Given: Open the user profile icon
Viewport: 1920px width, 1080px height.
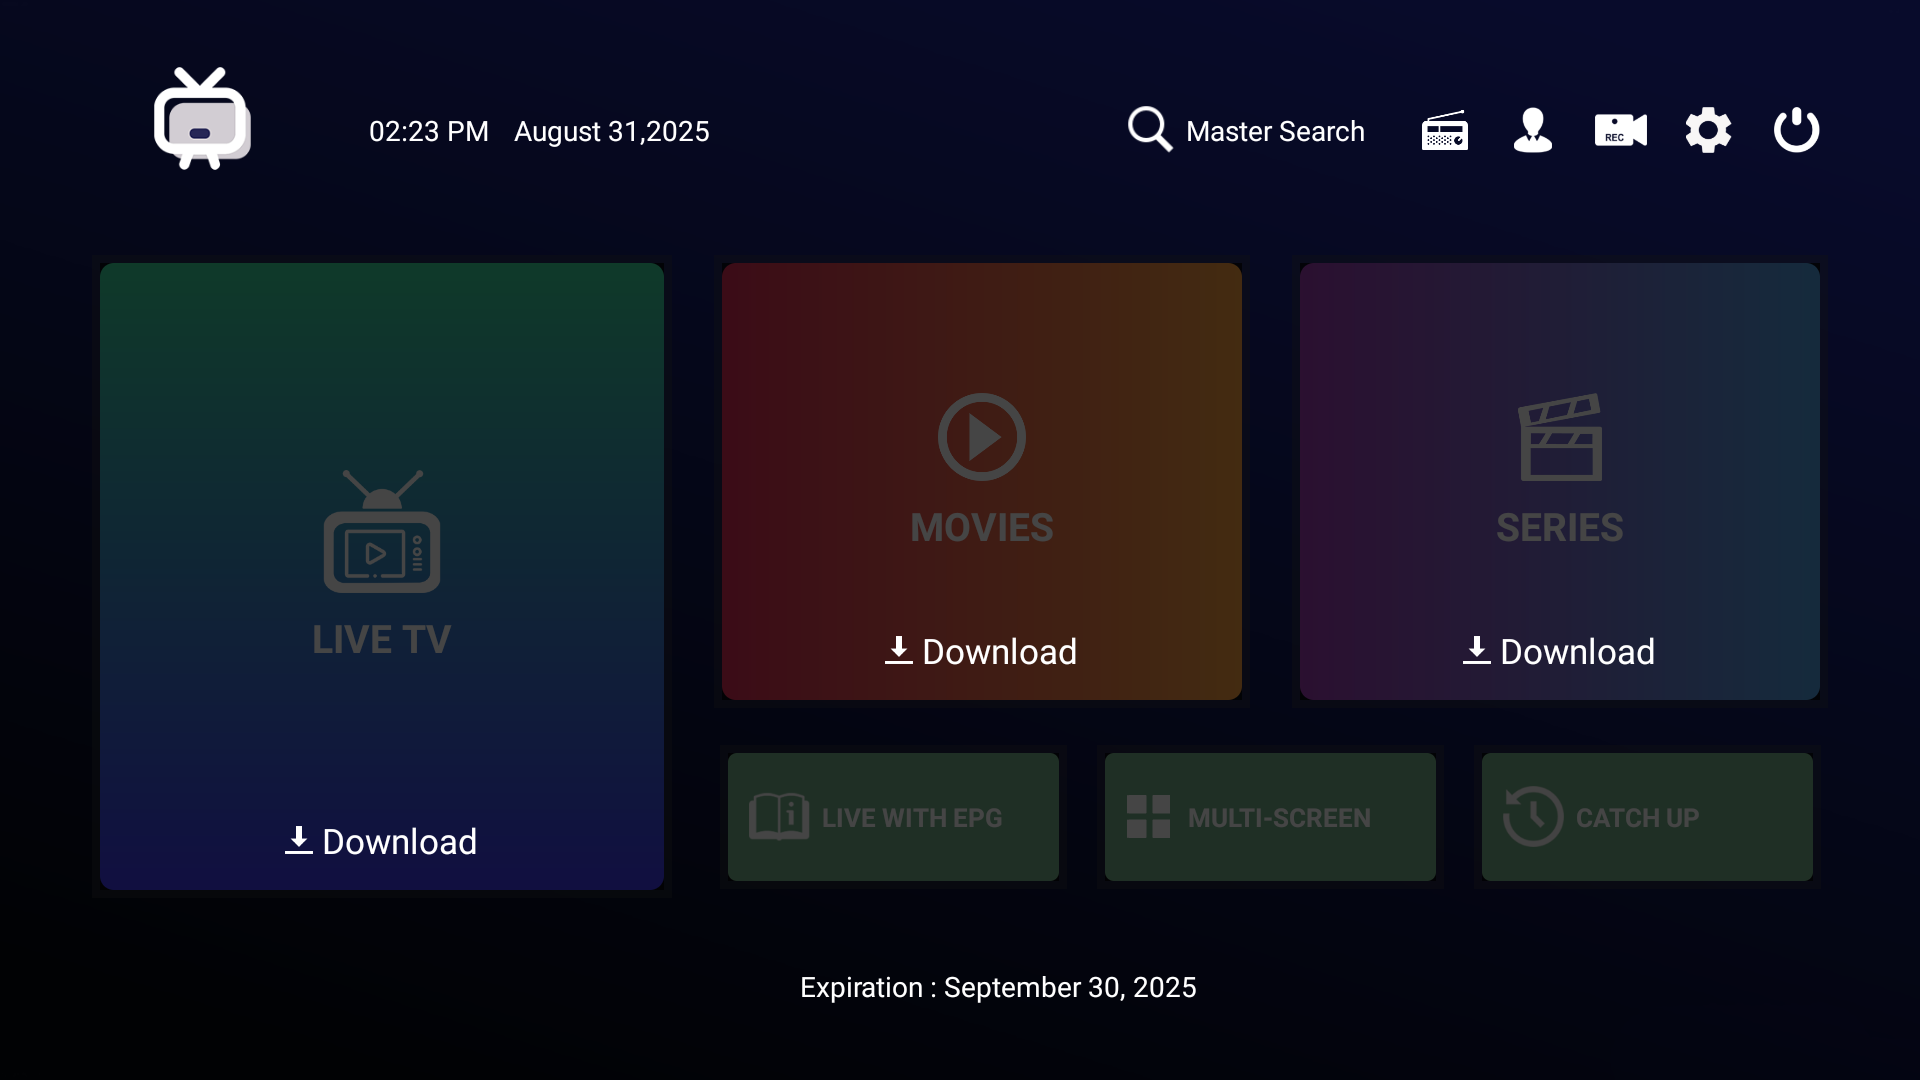Looking at the screenshot, I should tap(1532, 131).
